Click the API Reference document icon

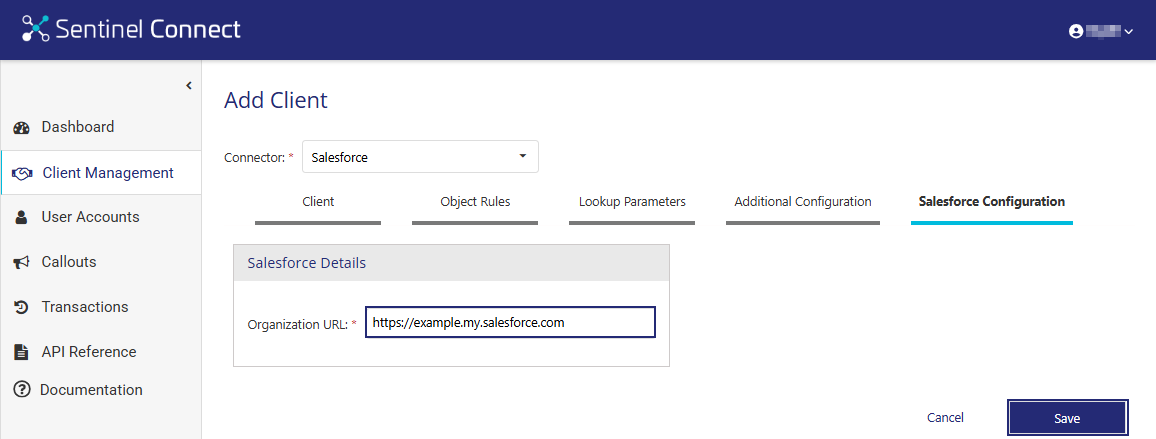(21, 352)
